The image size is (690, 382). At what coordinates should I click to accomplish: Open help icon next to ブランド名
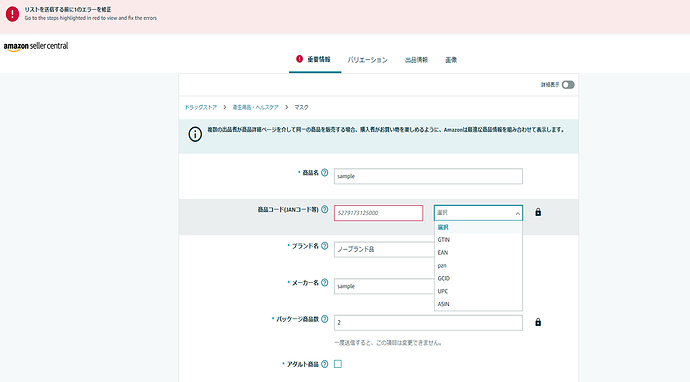pos(324,246)
